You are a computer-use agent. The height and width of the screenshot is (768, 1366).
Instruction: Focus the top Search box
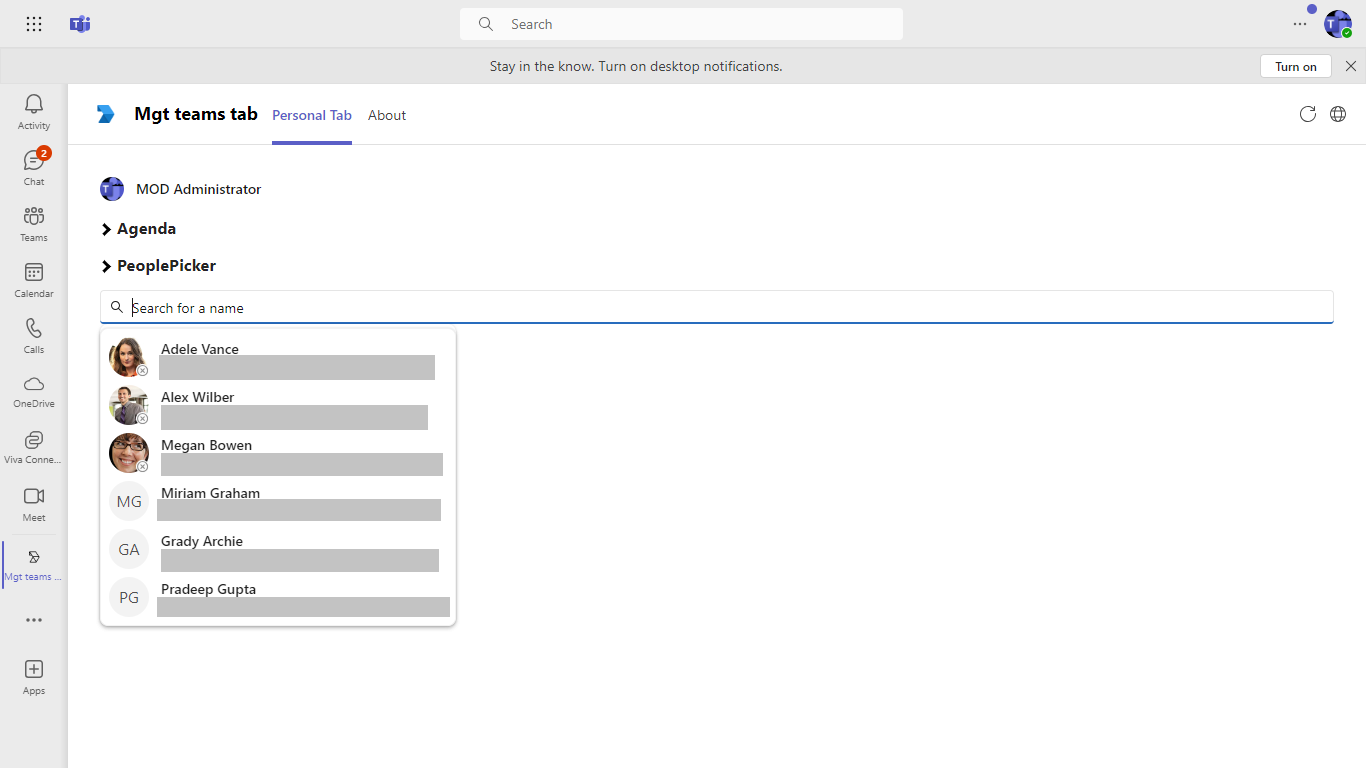point(681,24)
